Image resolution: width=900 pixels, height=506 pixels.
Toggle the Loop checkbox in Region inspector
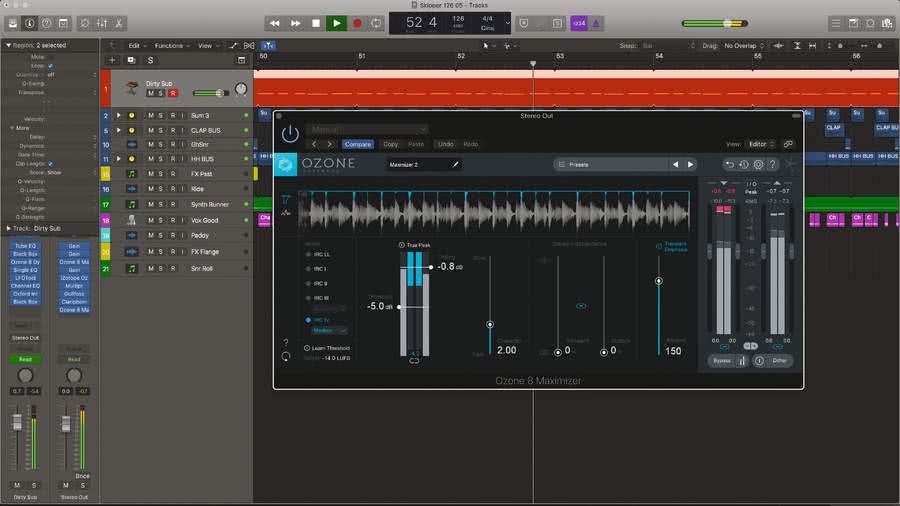[x=51, y=66]
